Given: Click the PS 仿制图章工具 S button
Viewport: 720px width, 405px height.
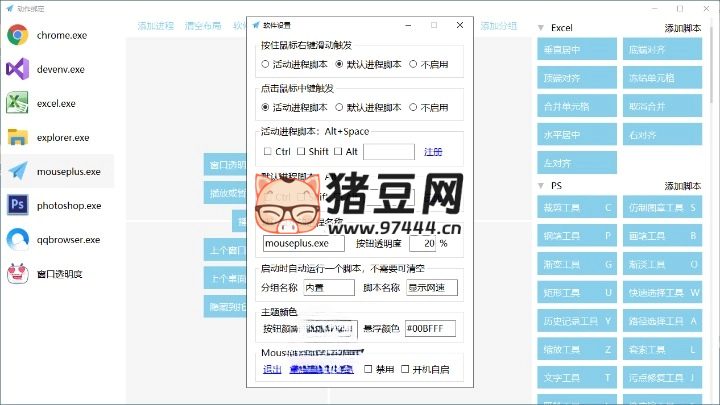Looking at the screenshot, I should (662, 207).
